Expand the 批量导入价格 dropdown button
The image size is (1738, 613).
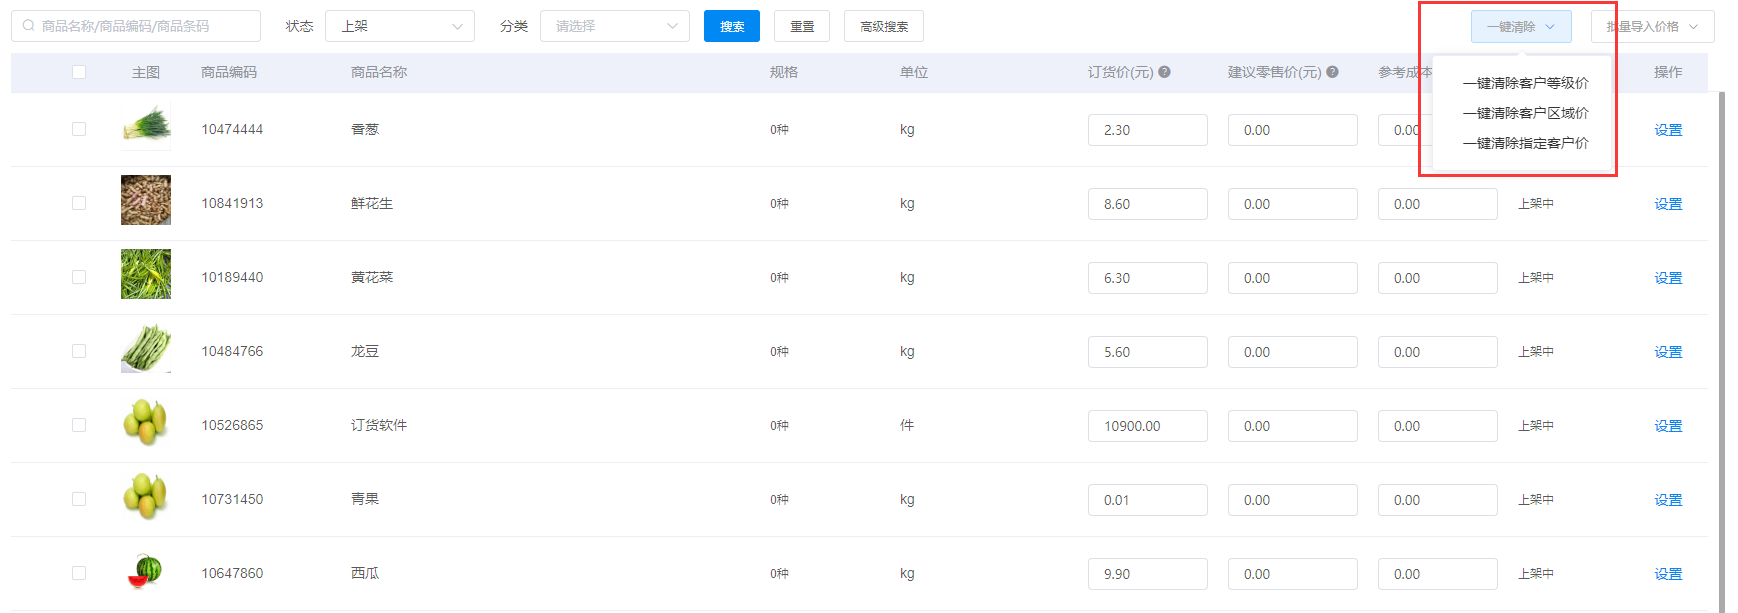tap(1652, 27)
